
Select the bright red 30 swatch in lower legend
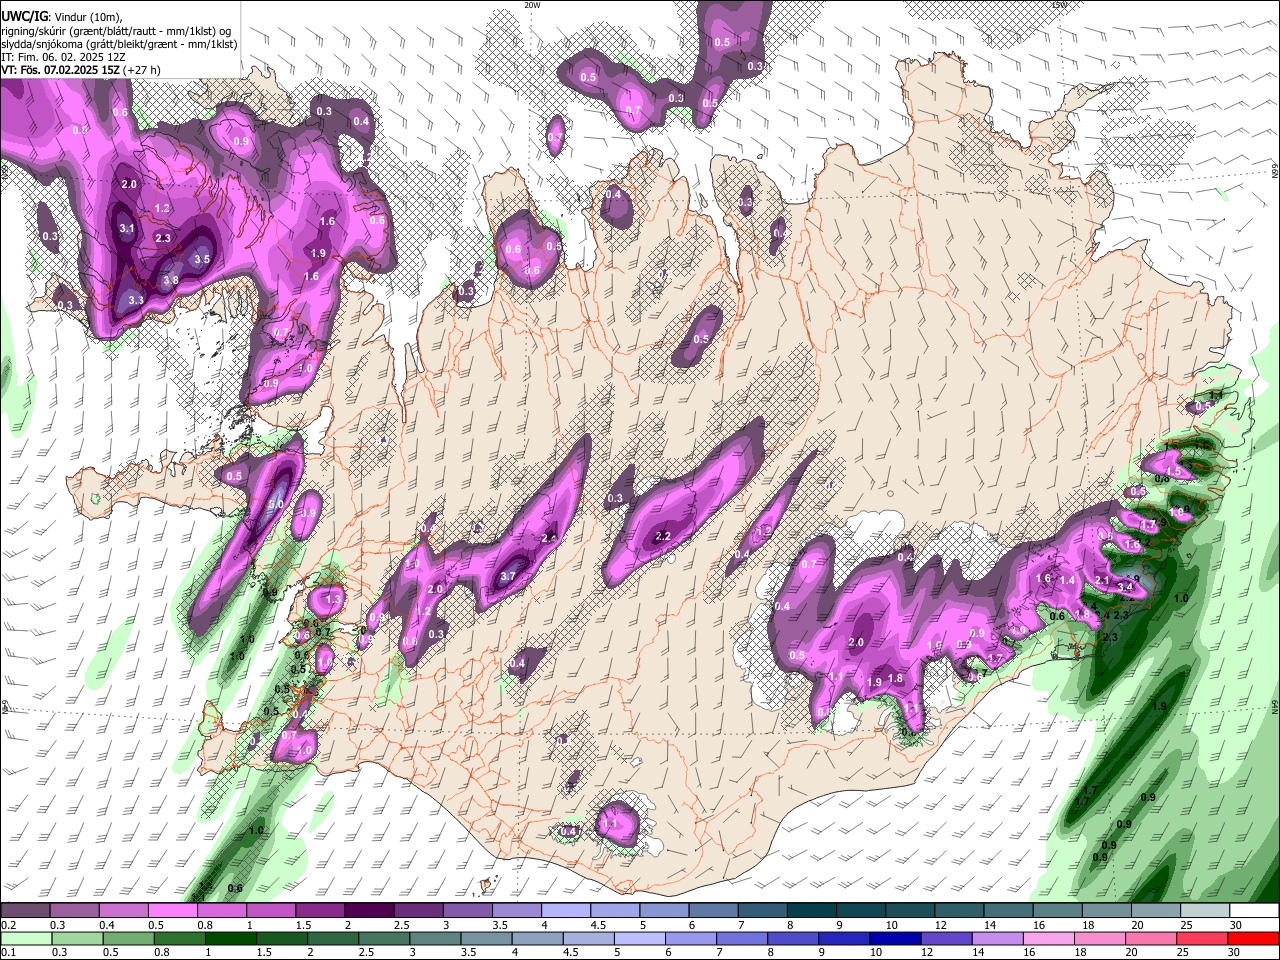pos(1253,938)
